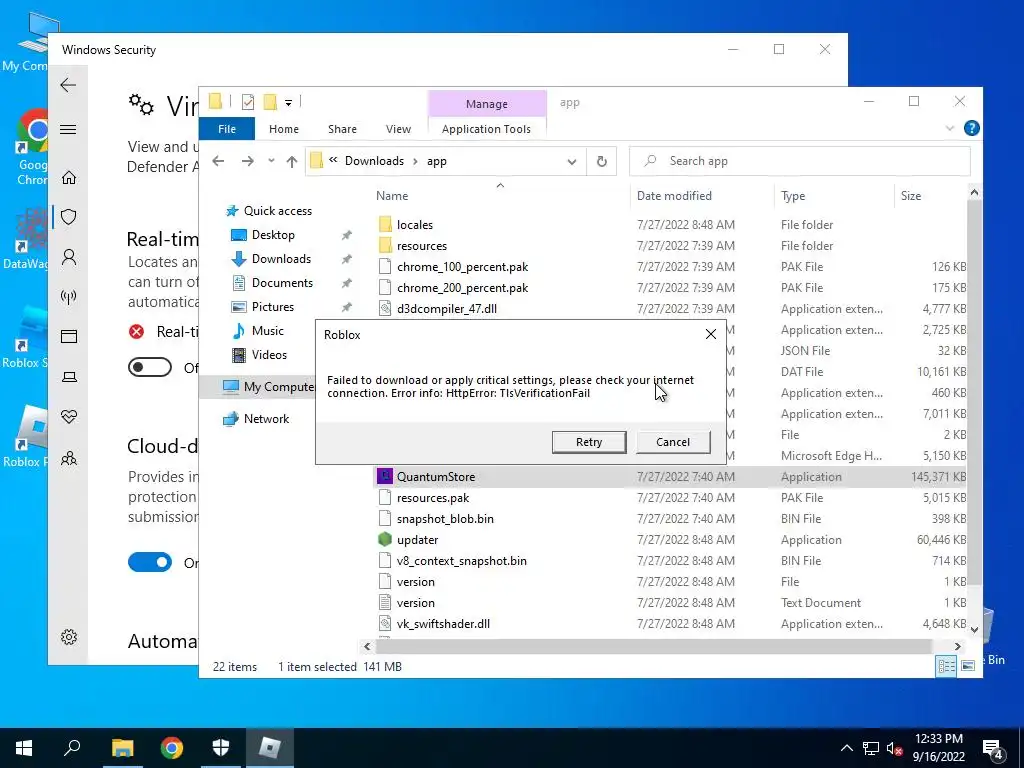Open the View ribbon tab

click(398, 129)
